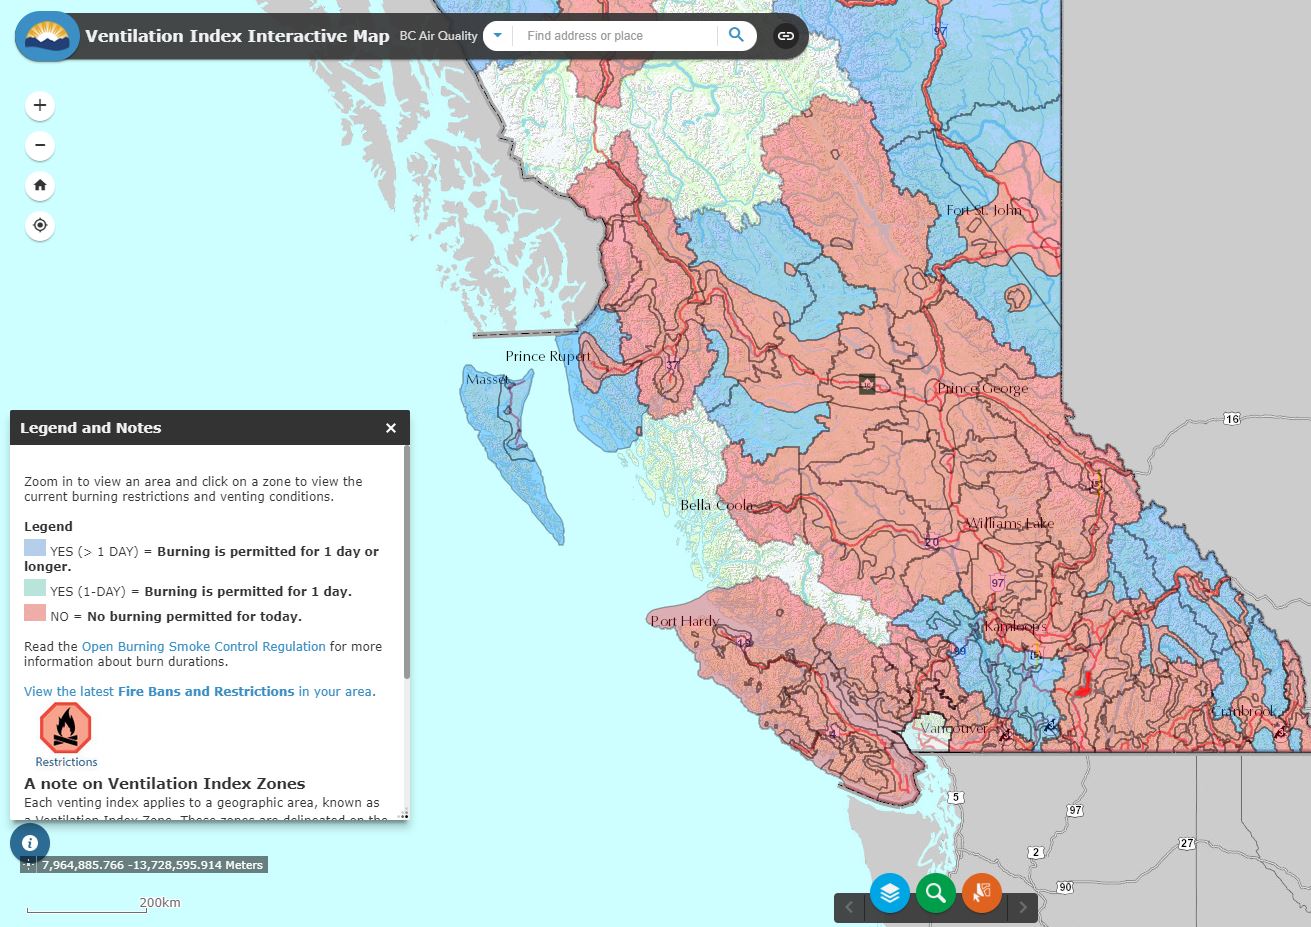This screenshot has width=1311, height=927.
Task: Click the Find address or place field
Action: [x=615, y=36]
